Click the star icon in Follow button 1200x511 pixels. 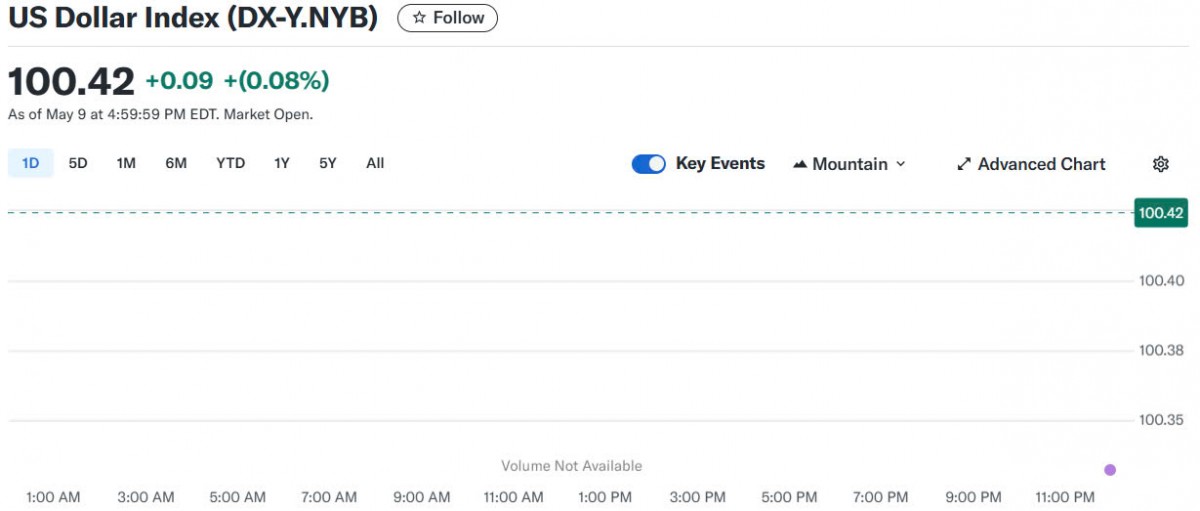tap(419, 18)
